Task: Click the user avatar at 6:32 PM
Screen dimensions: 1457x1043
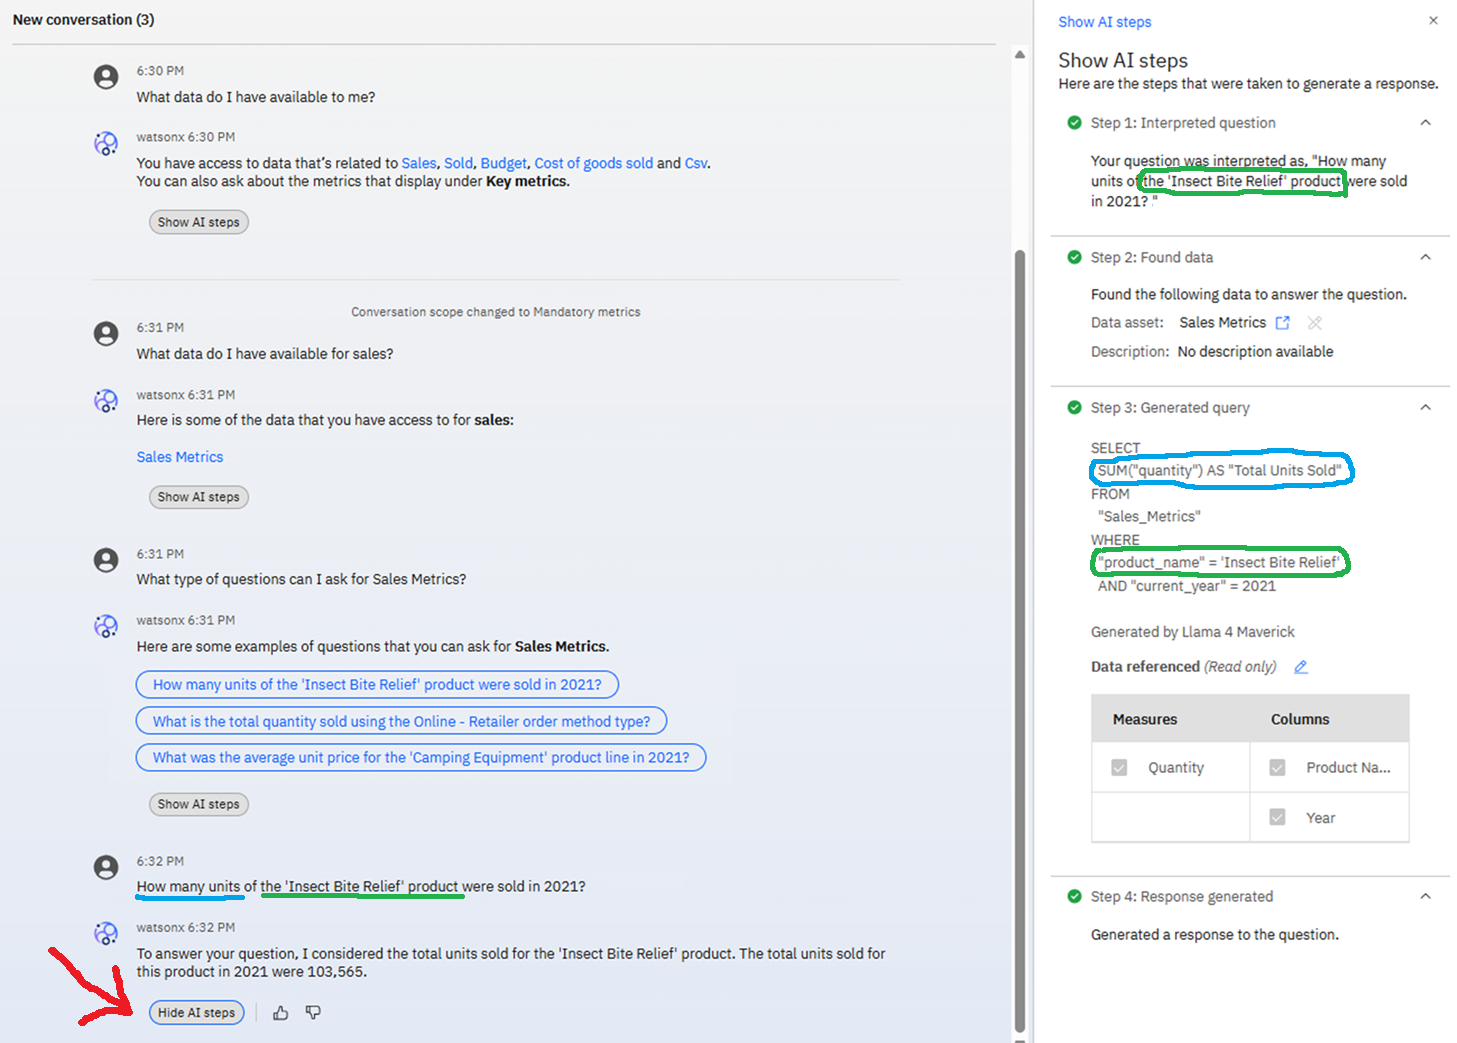Action: 106,867
